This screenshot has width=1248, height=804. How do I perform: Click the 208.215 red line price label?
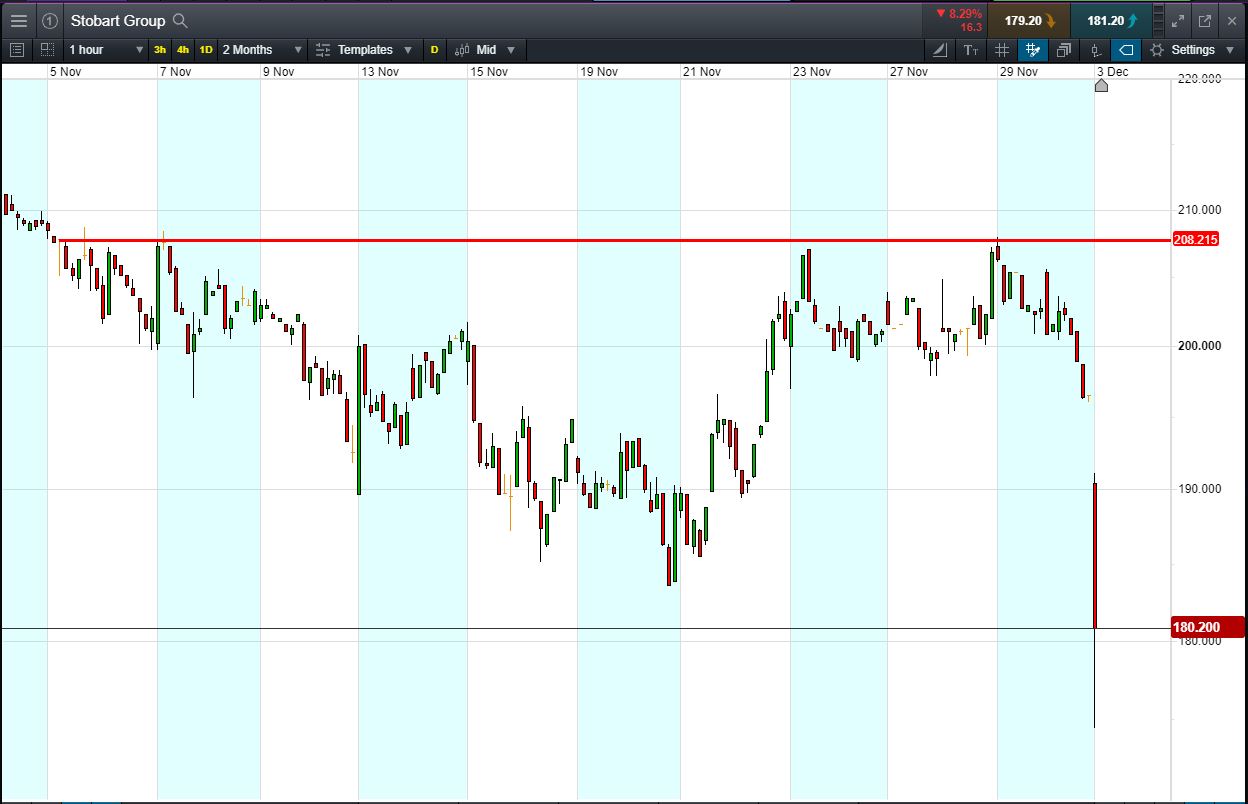(1195, 240)
